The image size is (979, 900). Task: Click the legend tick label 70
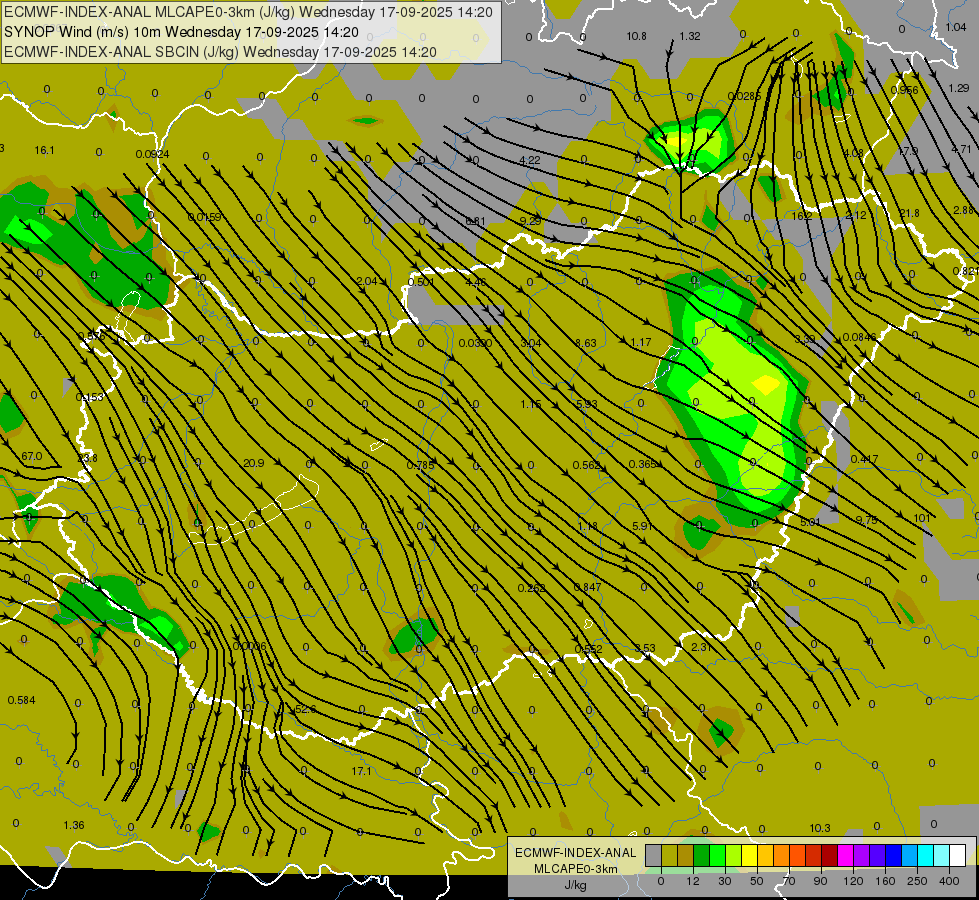789,881
